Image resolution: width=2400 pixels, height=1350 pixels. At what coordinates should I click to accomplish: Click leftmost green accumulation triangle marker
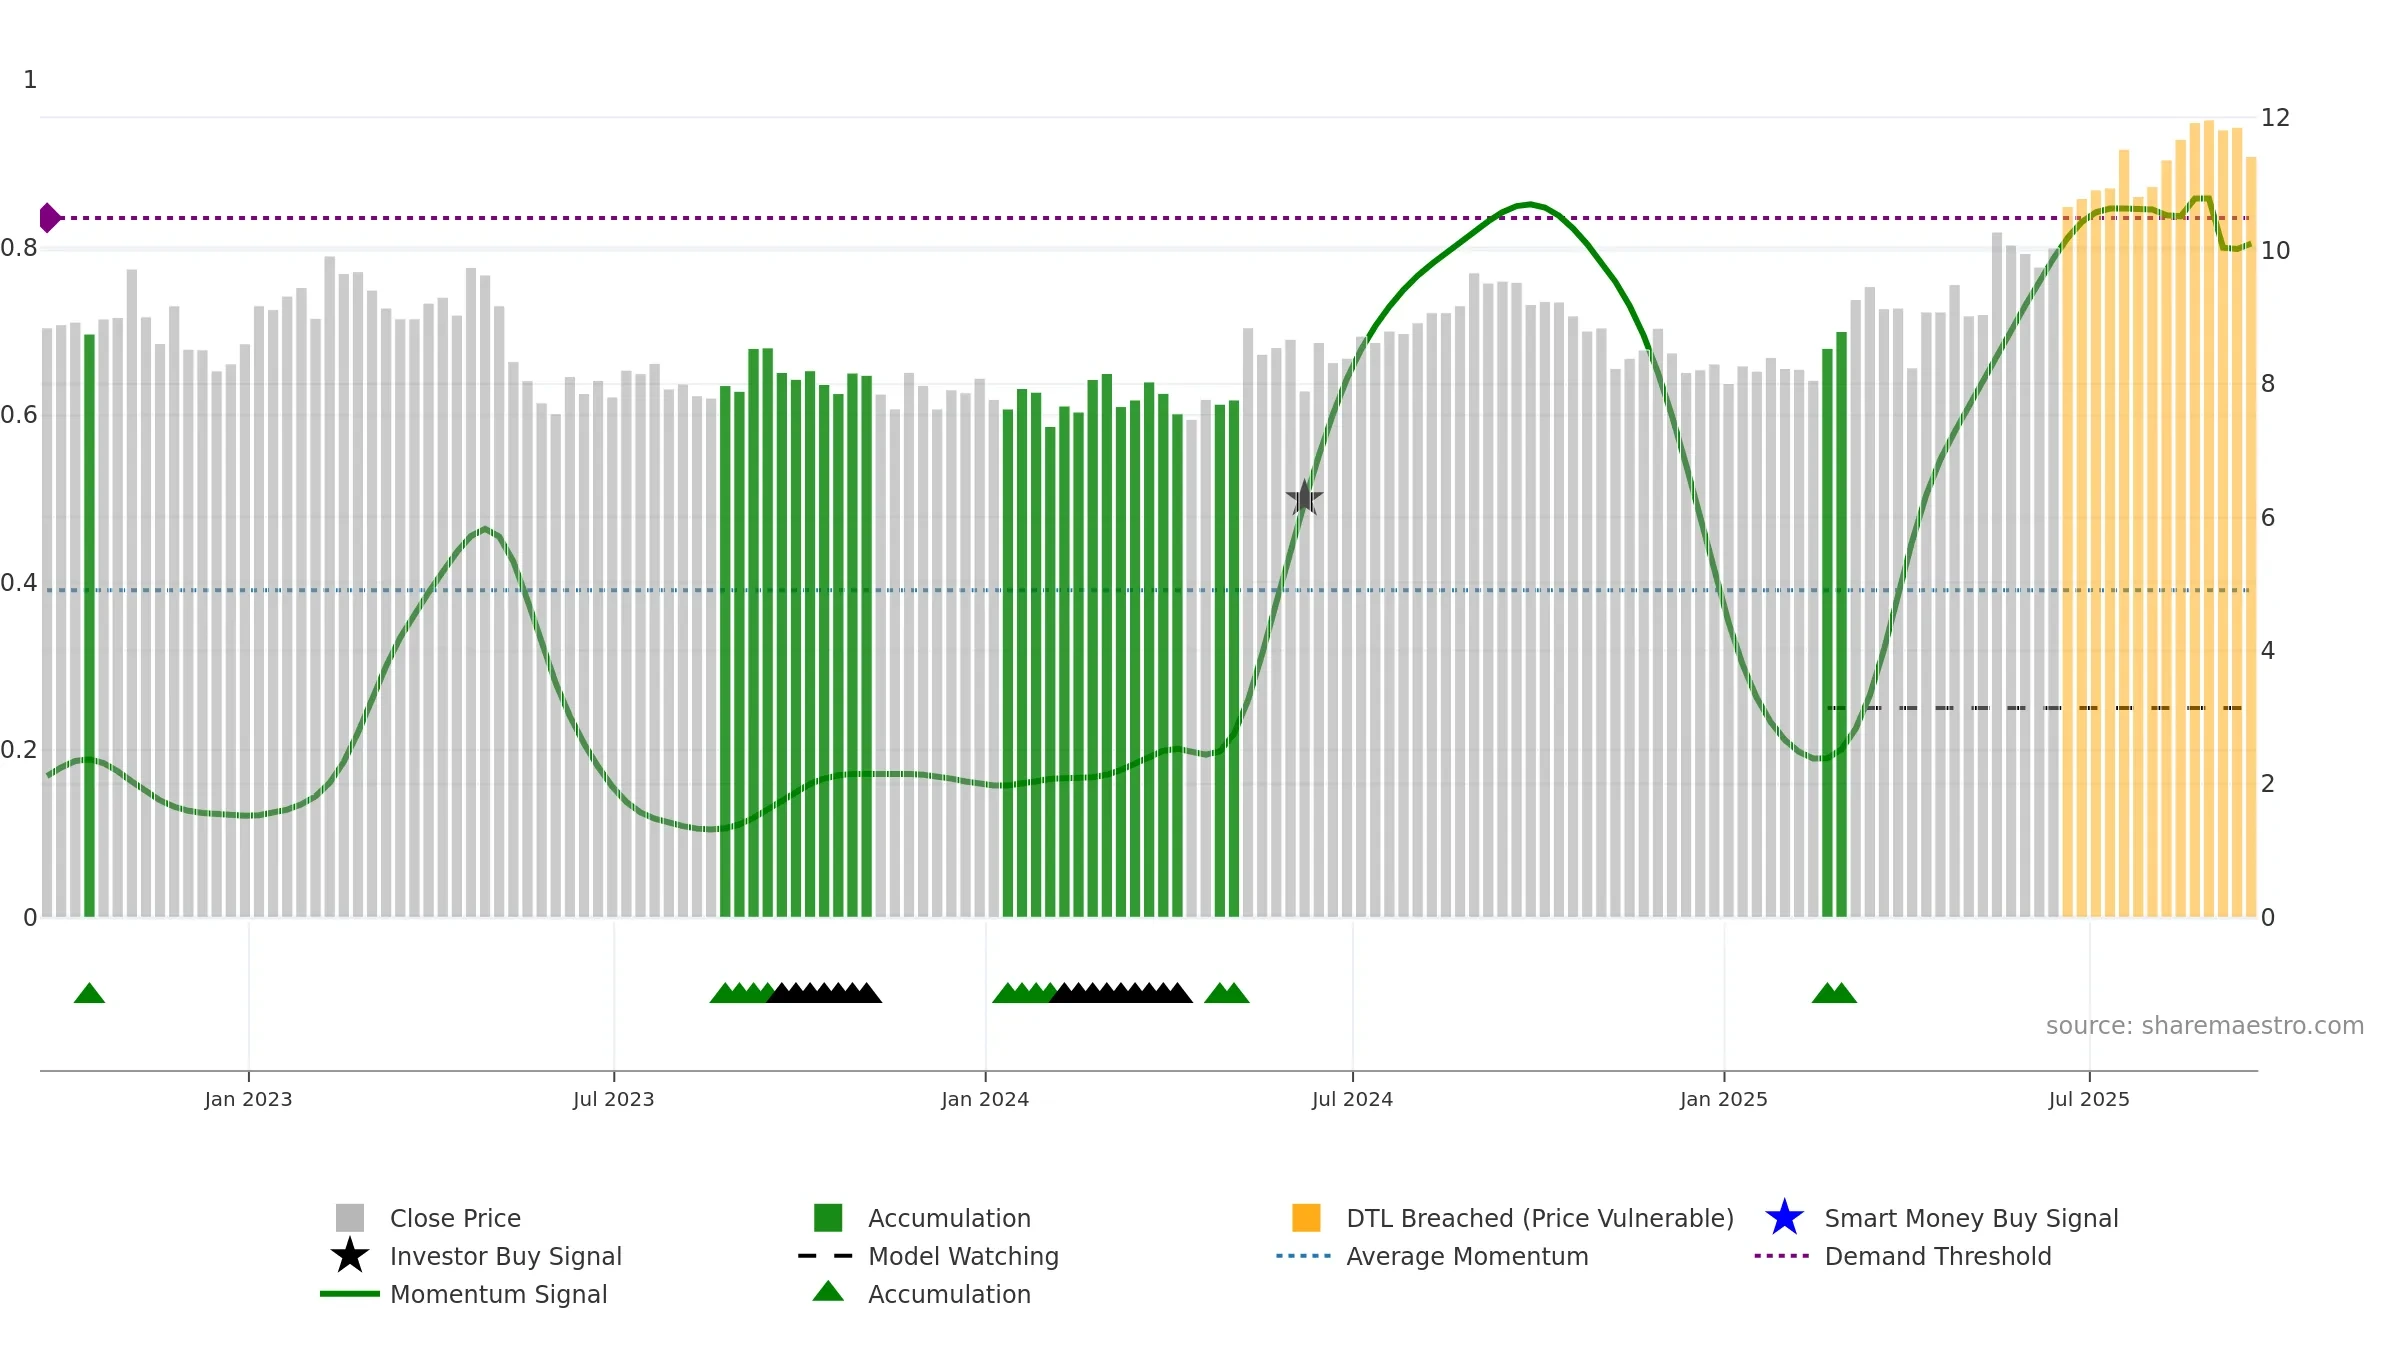click(x=89, y=993)
